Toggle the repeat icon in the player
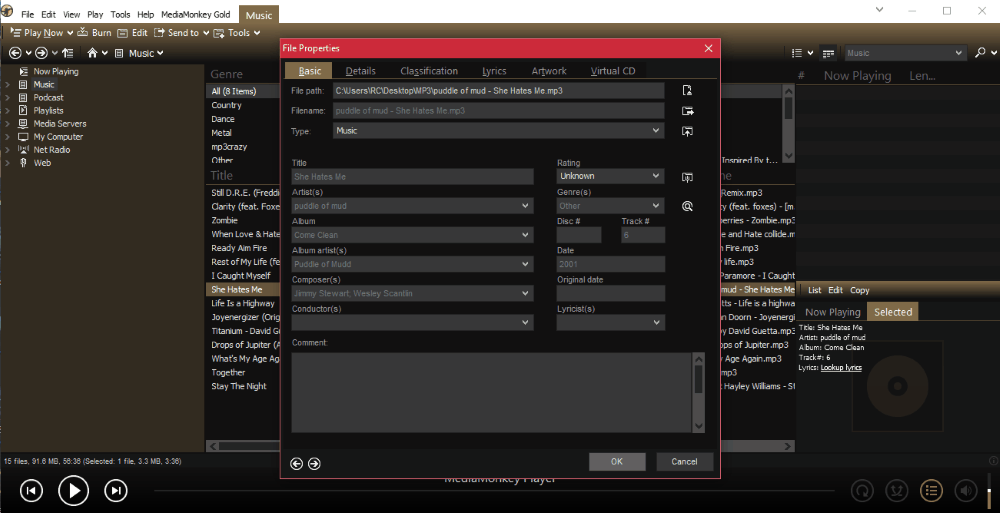Screen dimensions: 1000x513 click(x=862, y=491)
